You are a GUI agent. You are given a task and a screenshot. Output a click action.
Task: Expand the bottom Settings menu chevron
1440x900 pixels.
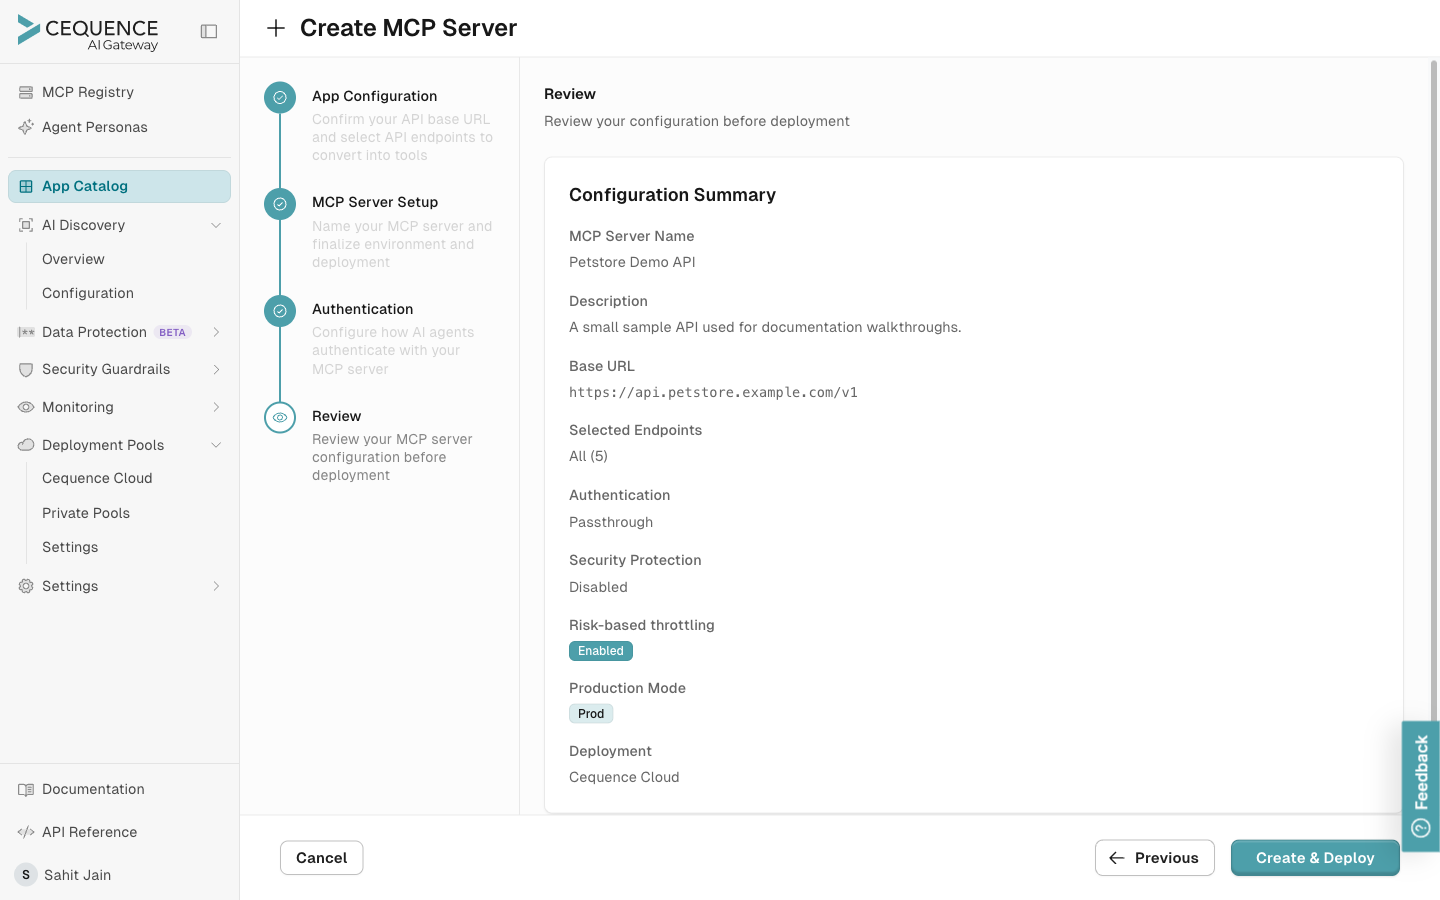pyautogui.click(x=216, y=586)
